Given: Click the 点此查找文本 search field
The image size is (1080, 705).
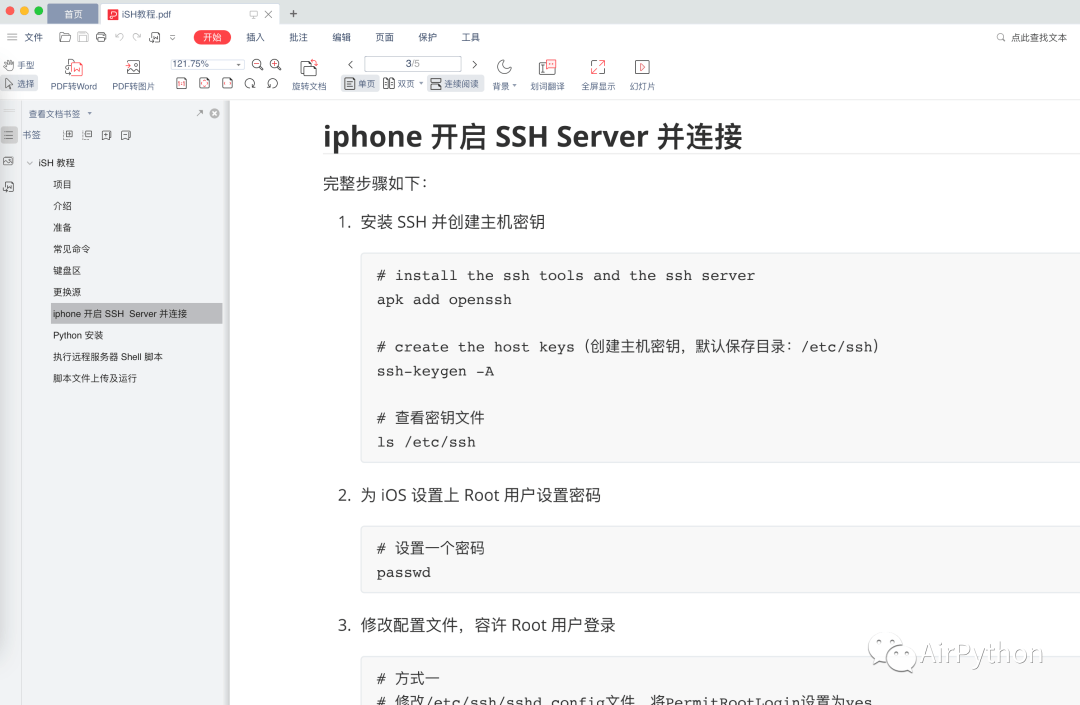Looking at the screenshot, I should [1032, 38].
